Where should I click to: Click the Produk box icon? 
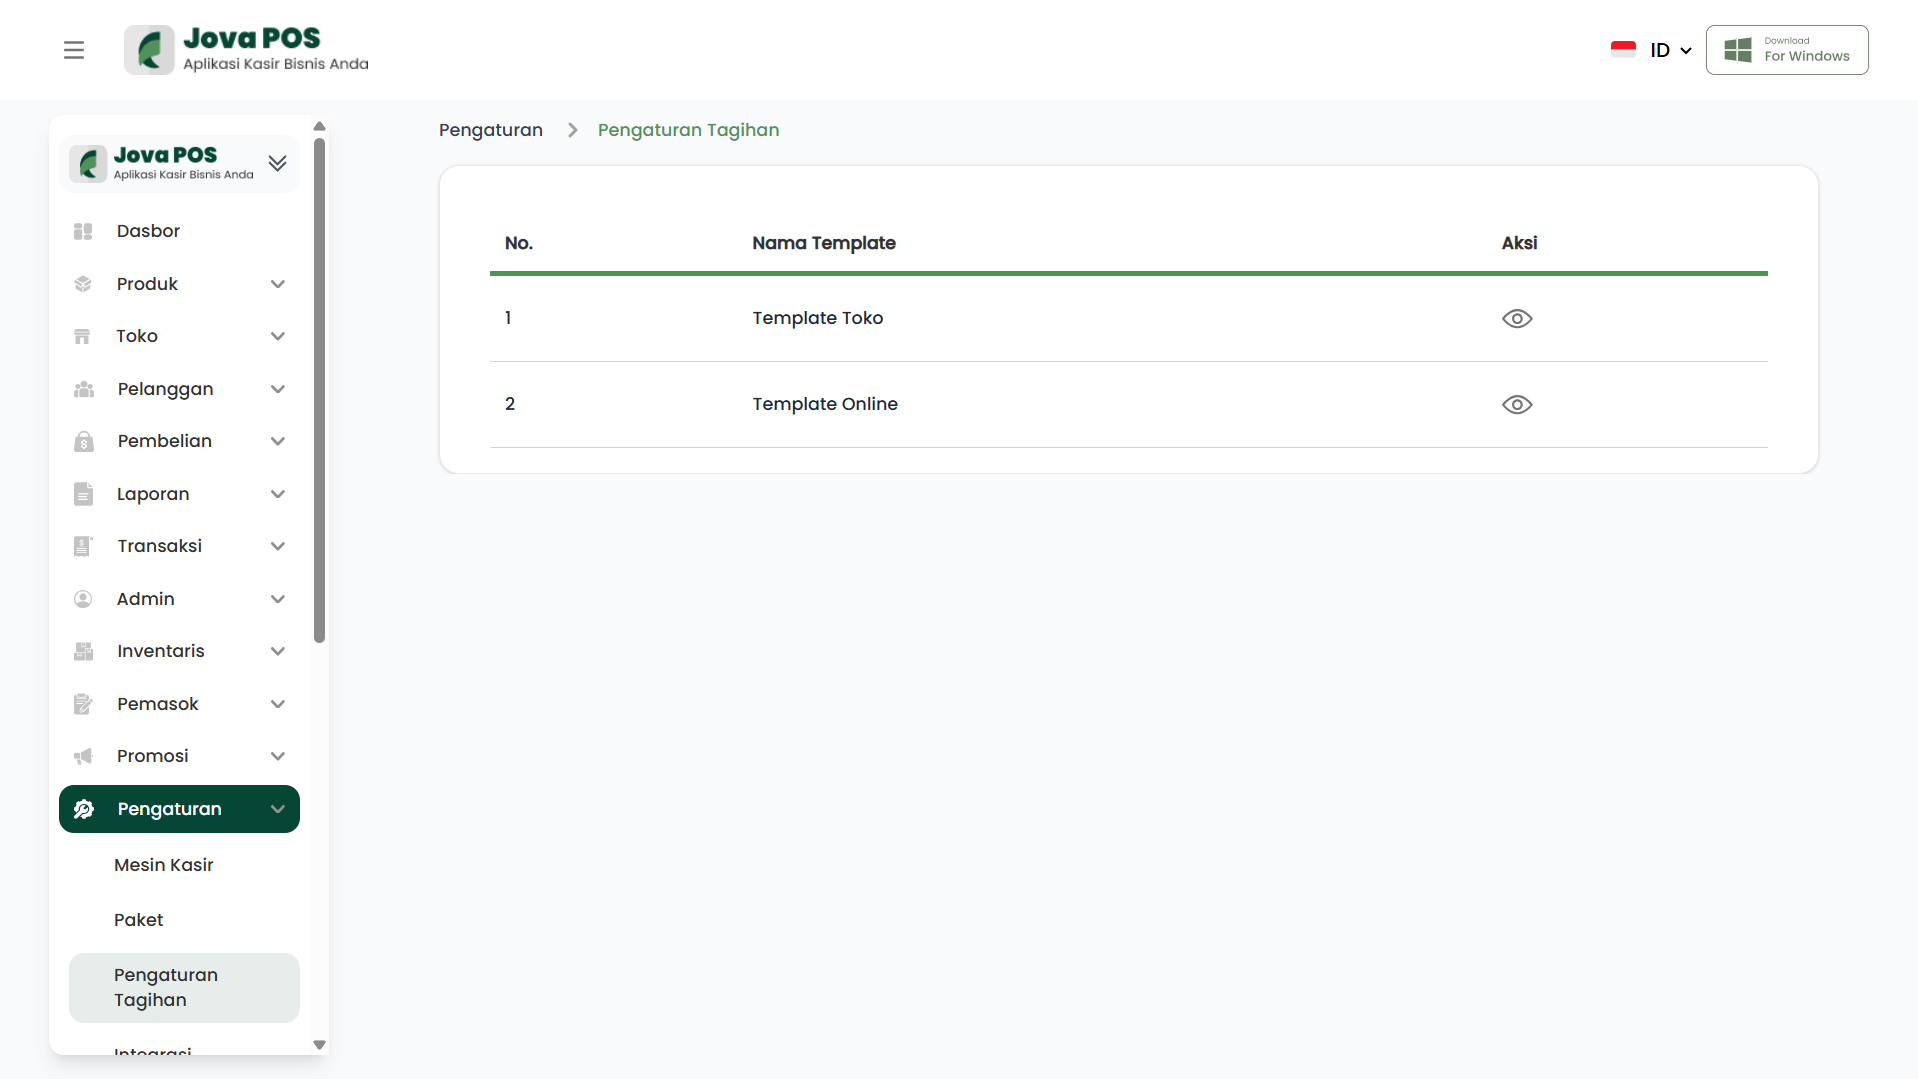[83, 284]
